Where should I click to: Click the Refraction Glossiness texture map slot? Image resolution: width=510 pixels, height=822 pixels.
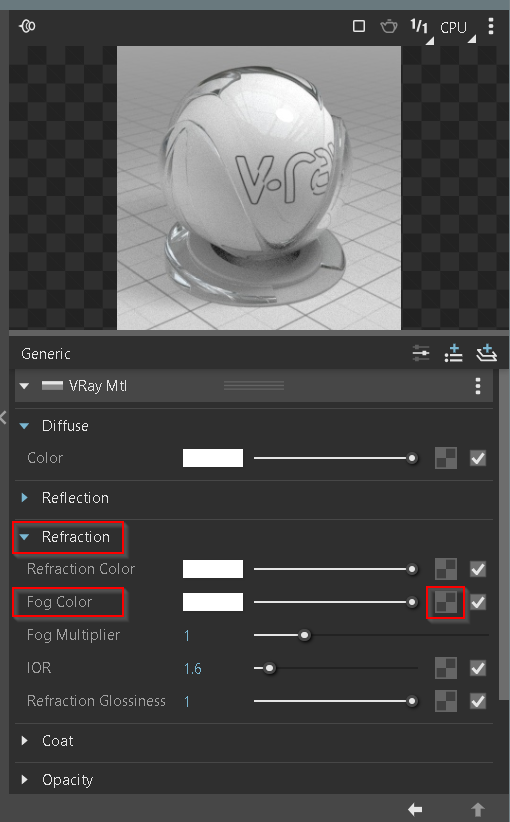click(x=446, y=701)
